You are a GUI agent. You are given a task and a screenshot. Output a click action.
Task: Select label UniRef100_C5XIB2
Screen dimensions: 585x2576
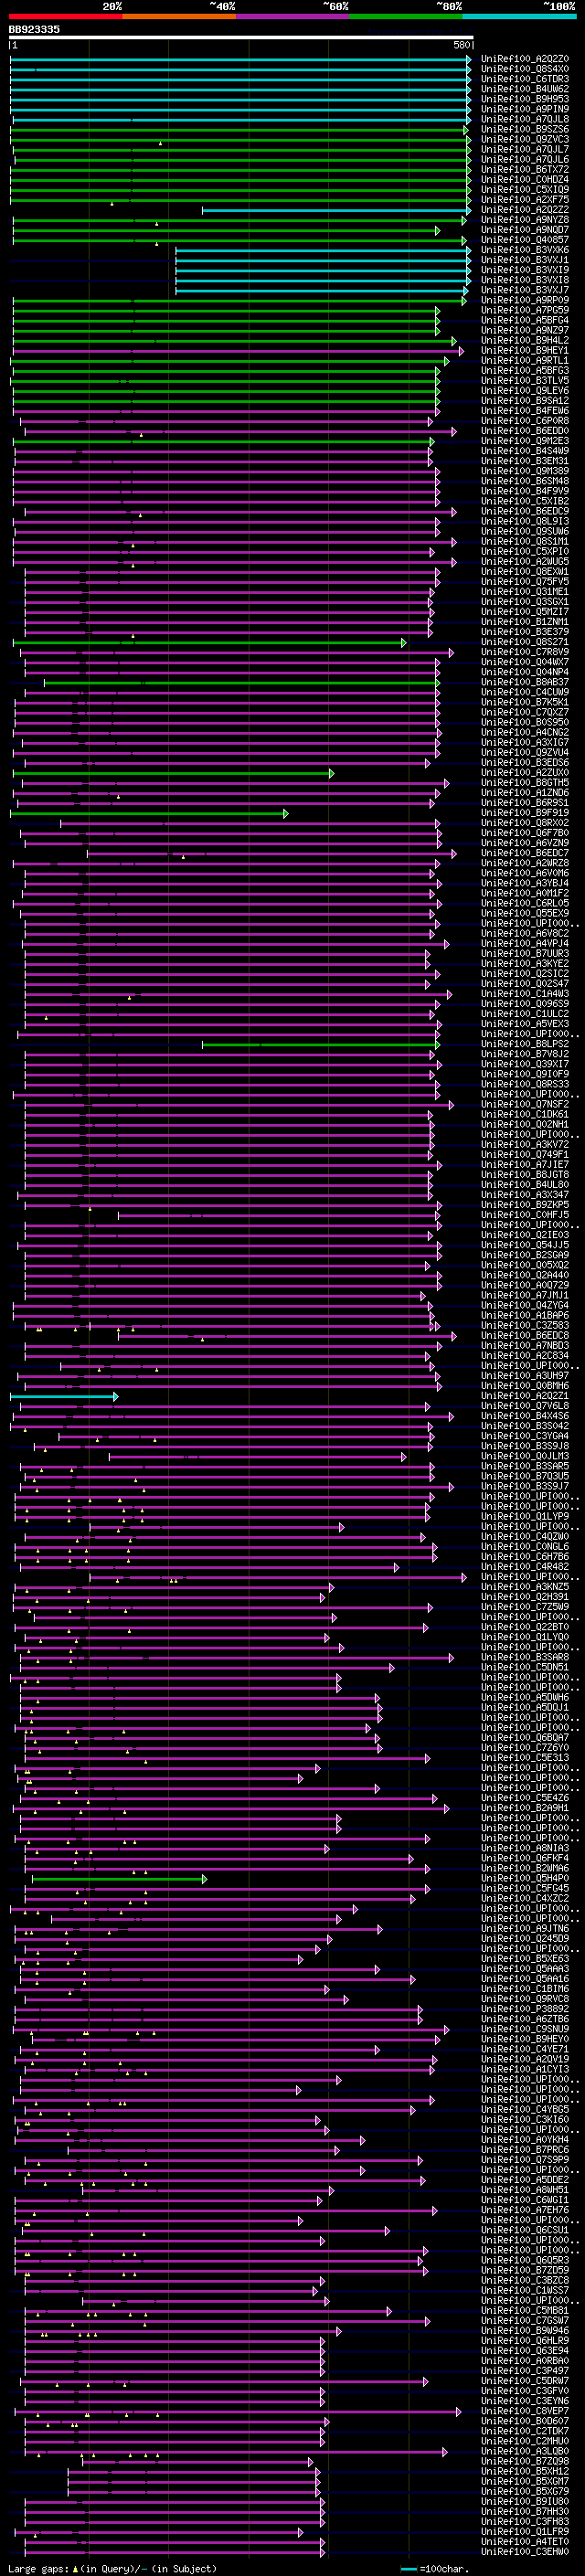(525, 501)
